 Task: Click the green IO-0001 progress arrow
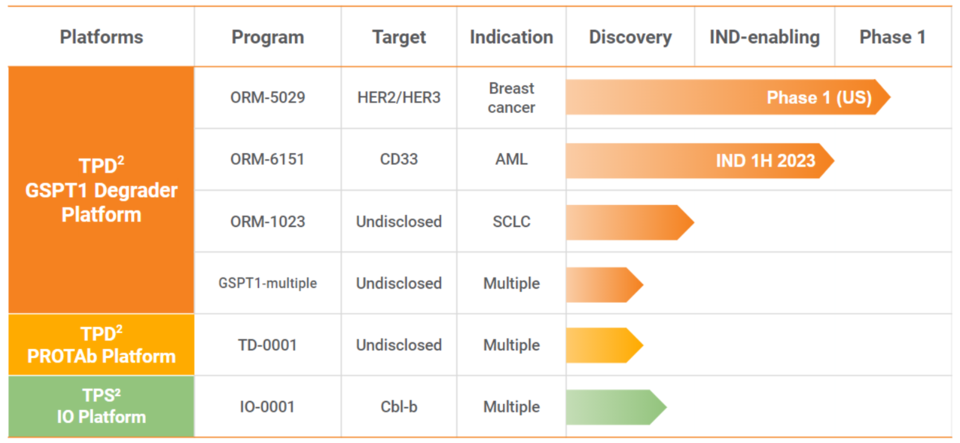pyautogui.click(x=615, y=407)
